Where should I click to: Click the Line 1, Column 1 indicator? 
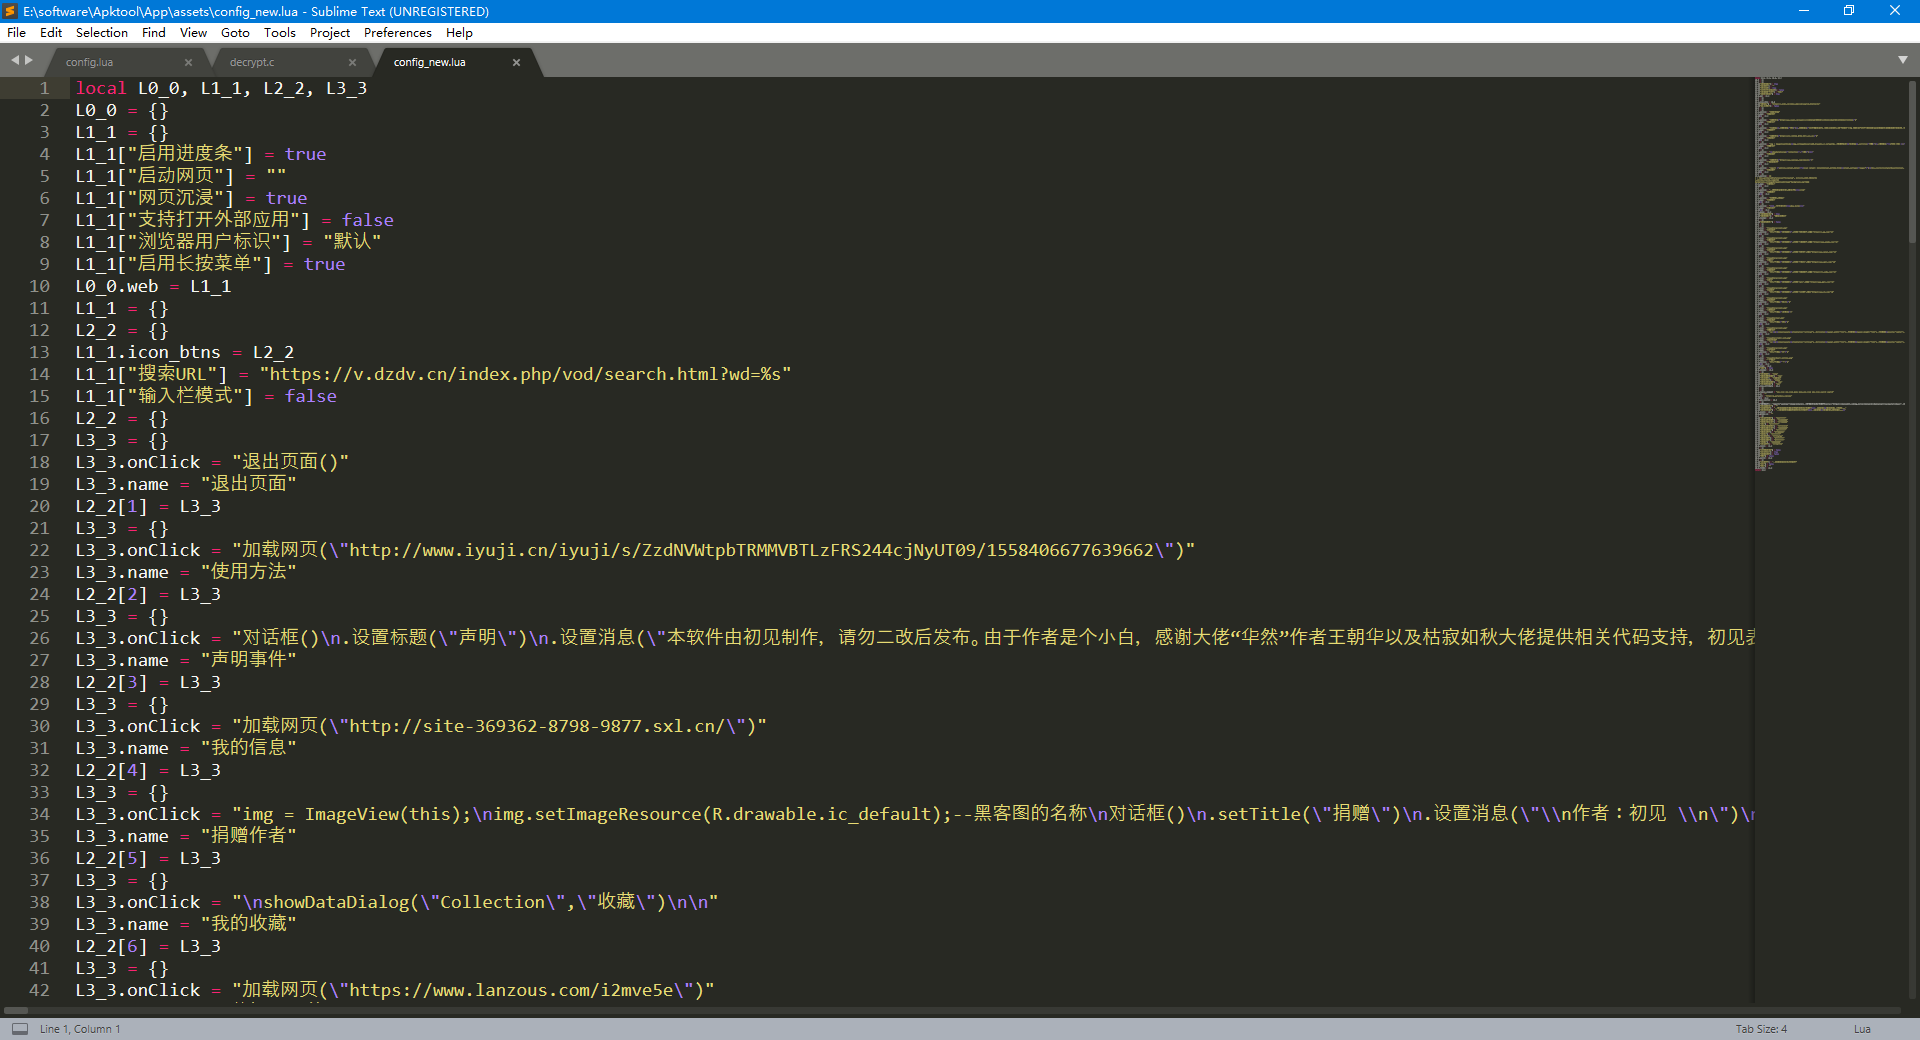coord(79,1028)
